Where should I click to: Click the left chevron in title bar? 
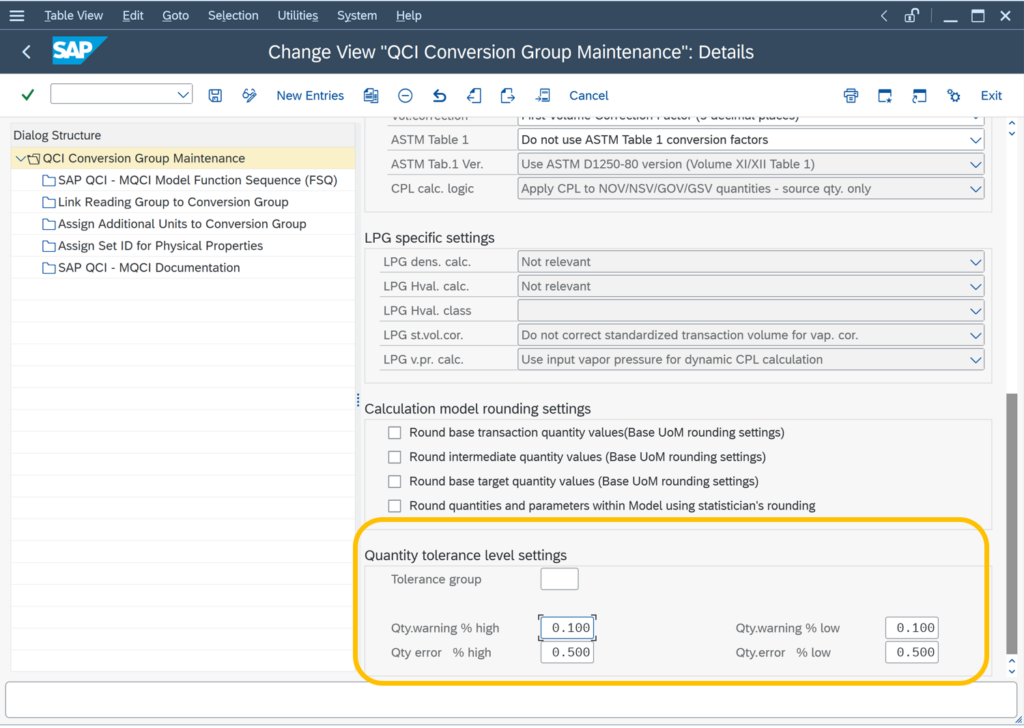[884, 15]
